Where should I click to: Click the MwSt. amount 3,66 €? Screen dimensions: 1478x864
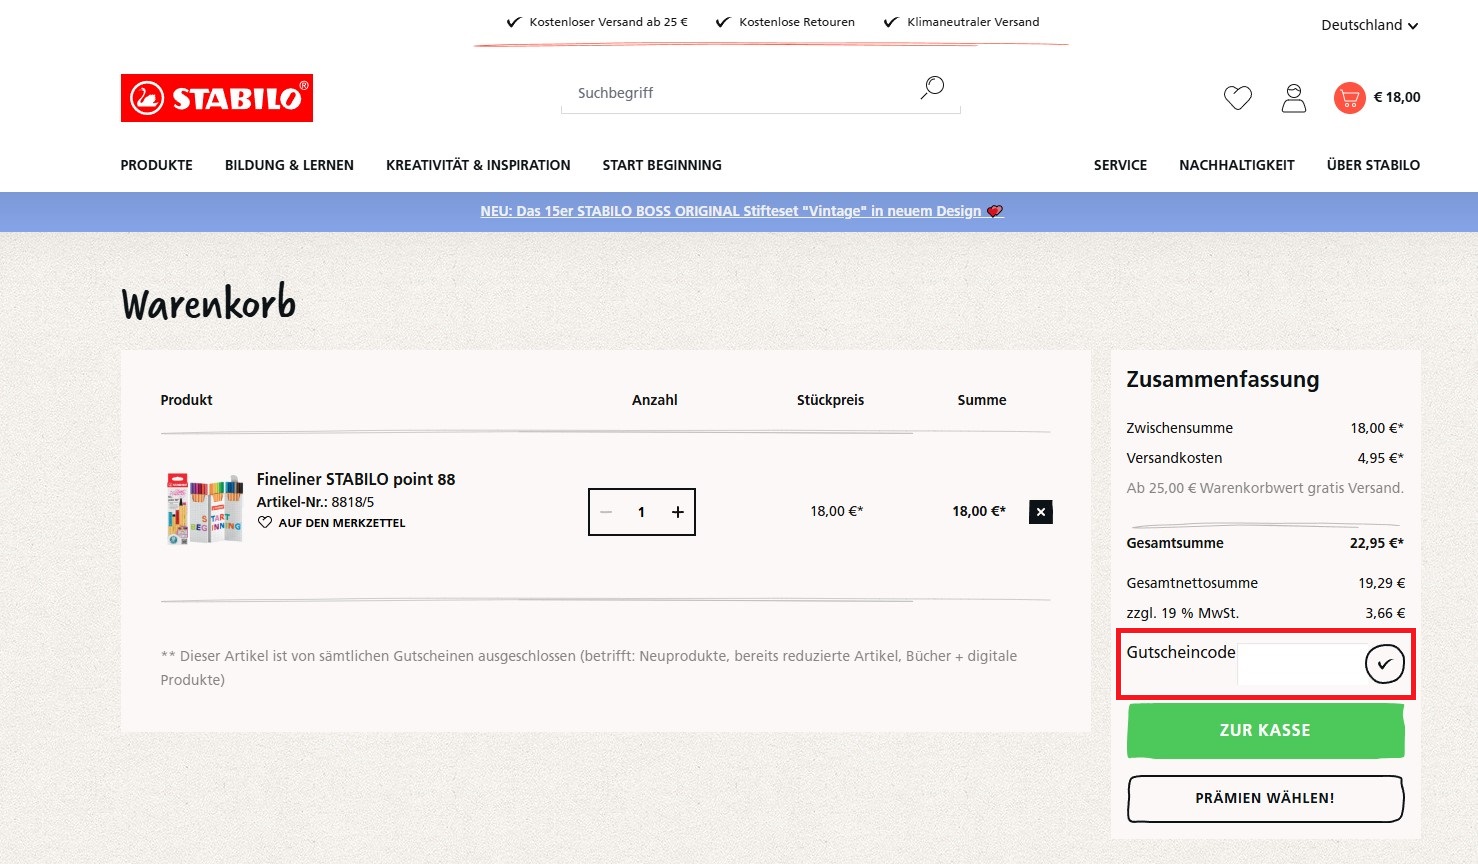point(1385,613)
